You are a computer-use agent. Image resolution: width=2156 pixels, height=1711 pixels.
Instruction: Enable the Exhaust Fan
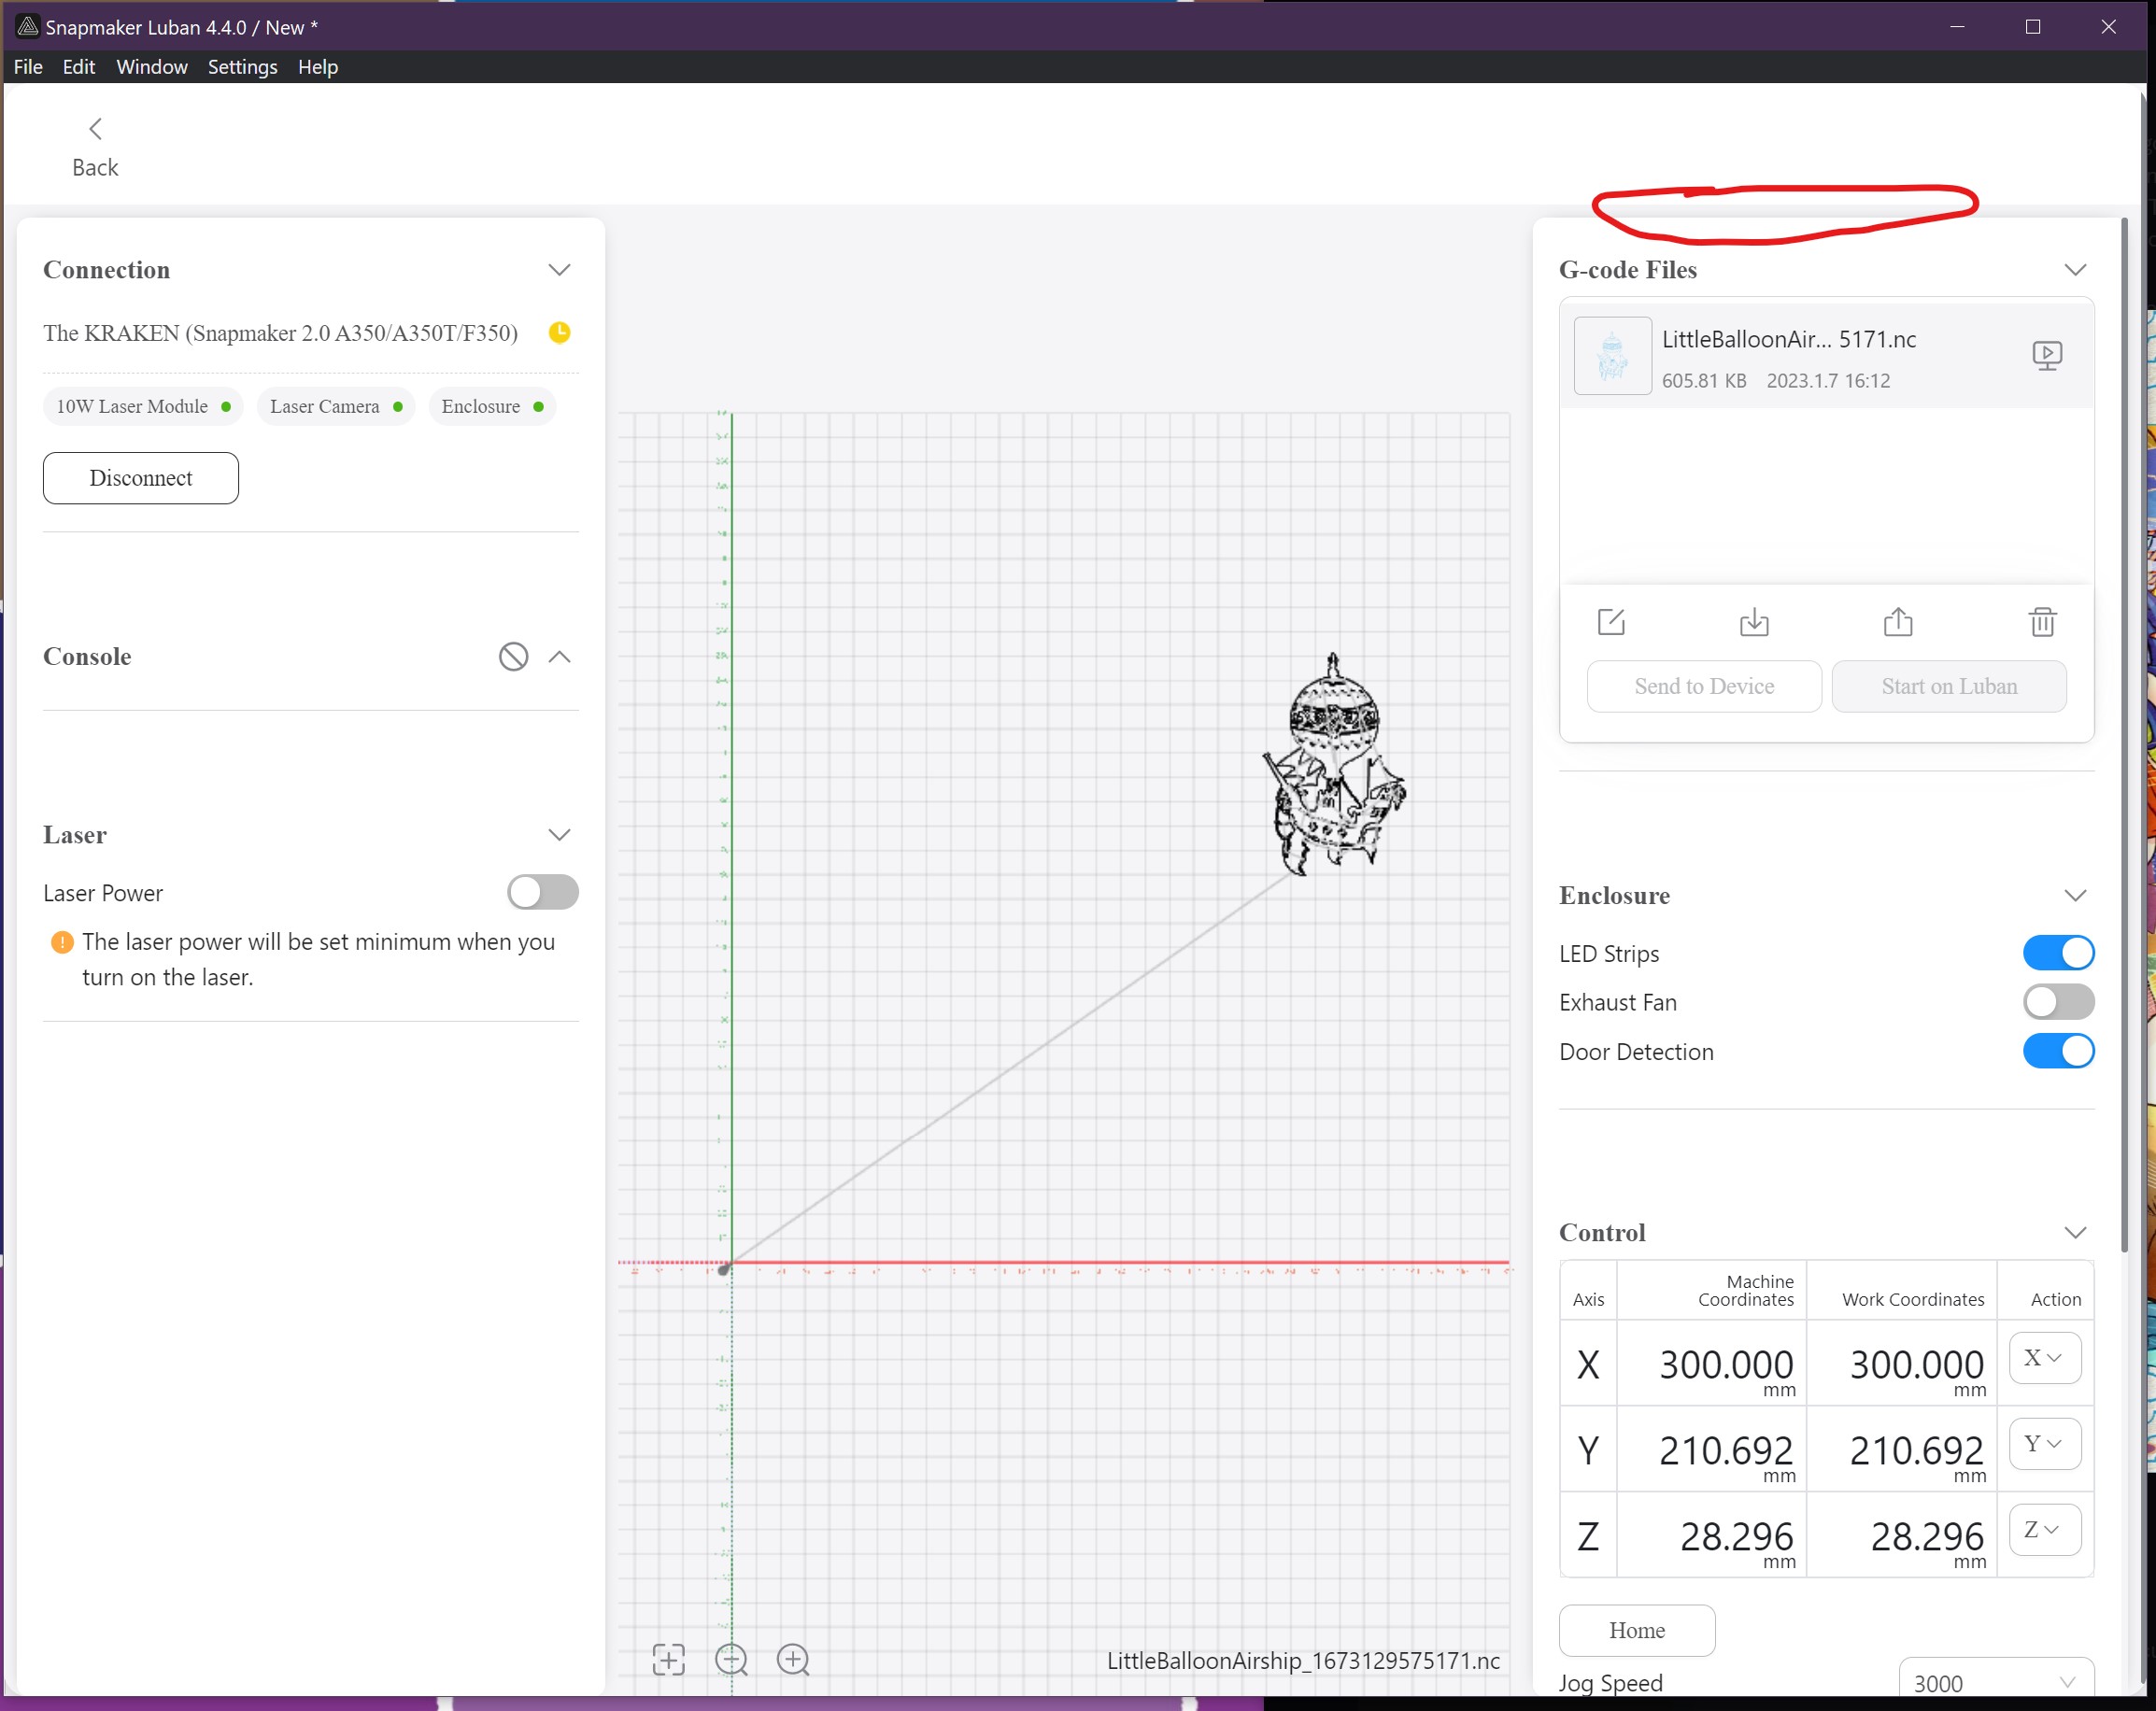[x=2057, y=1002]
